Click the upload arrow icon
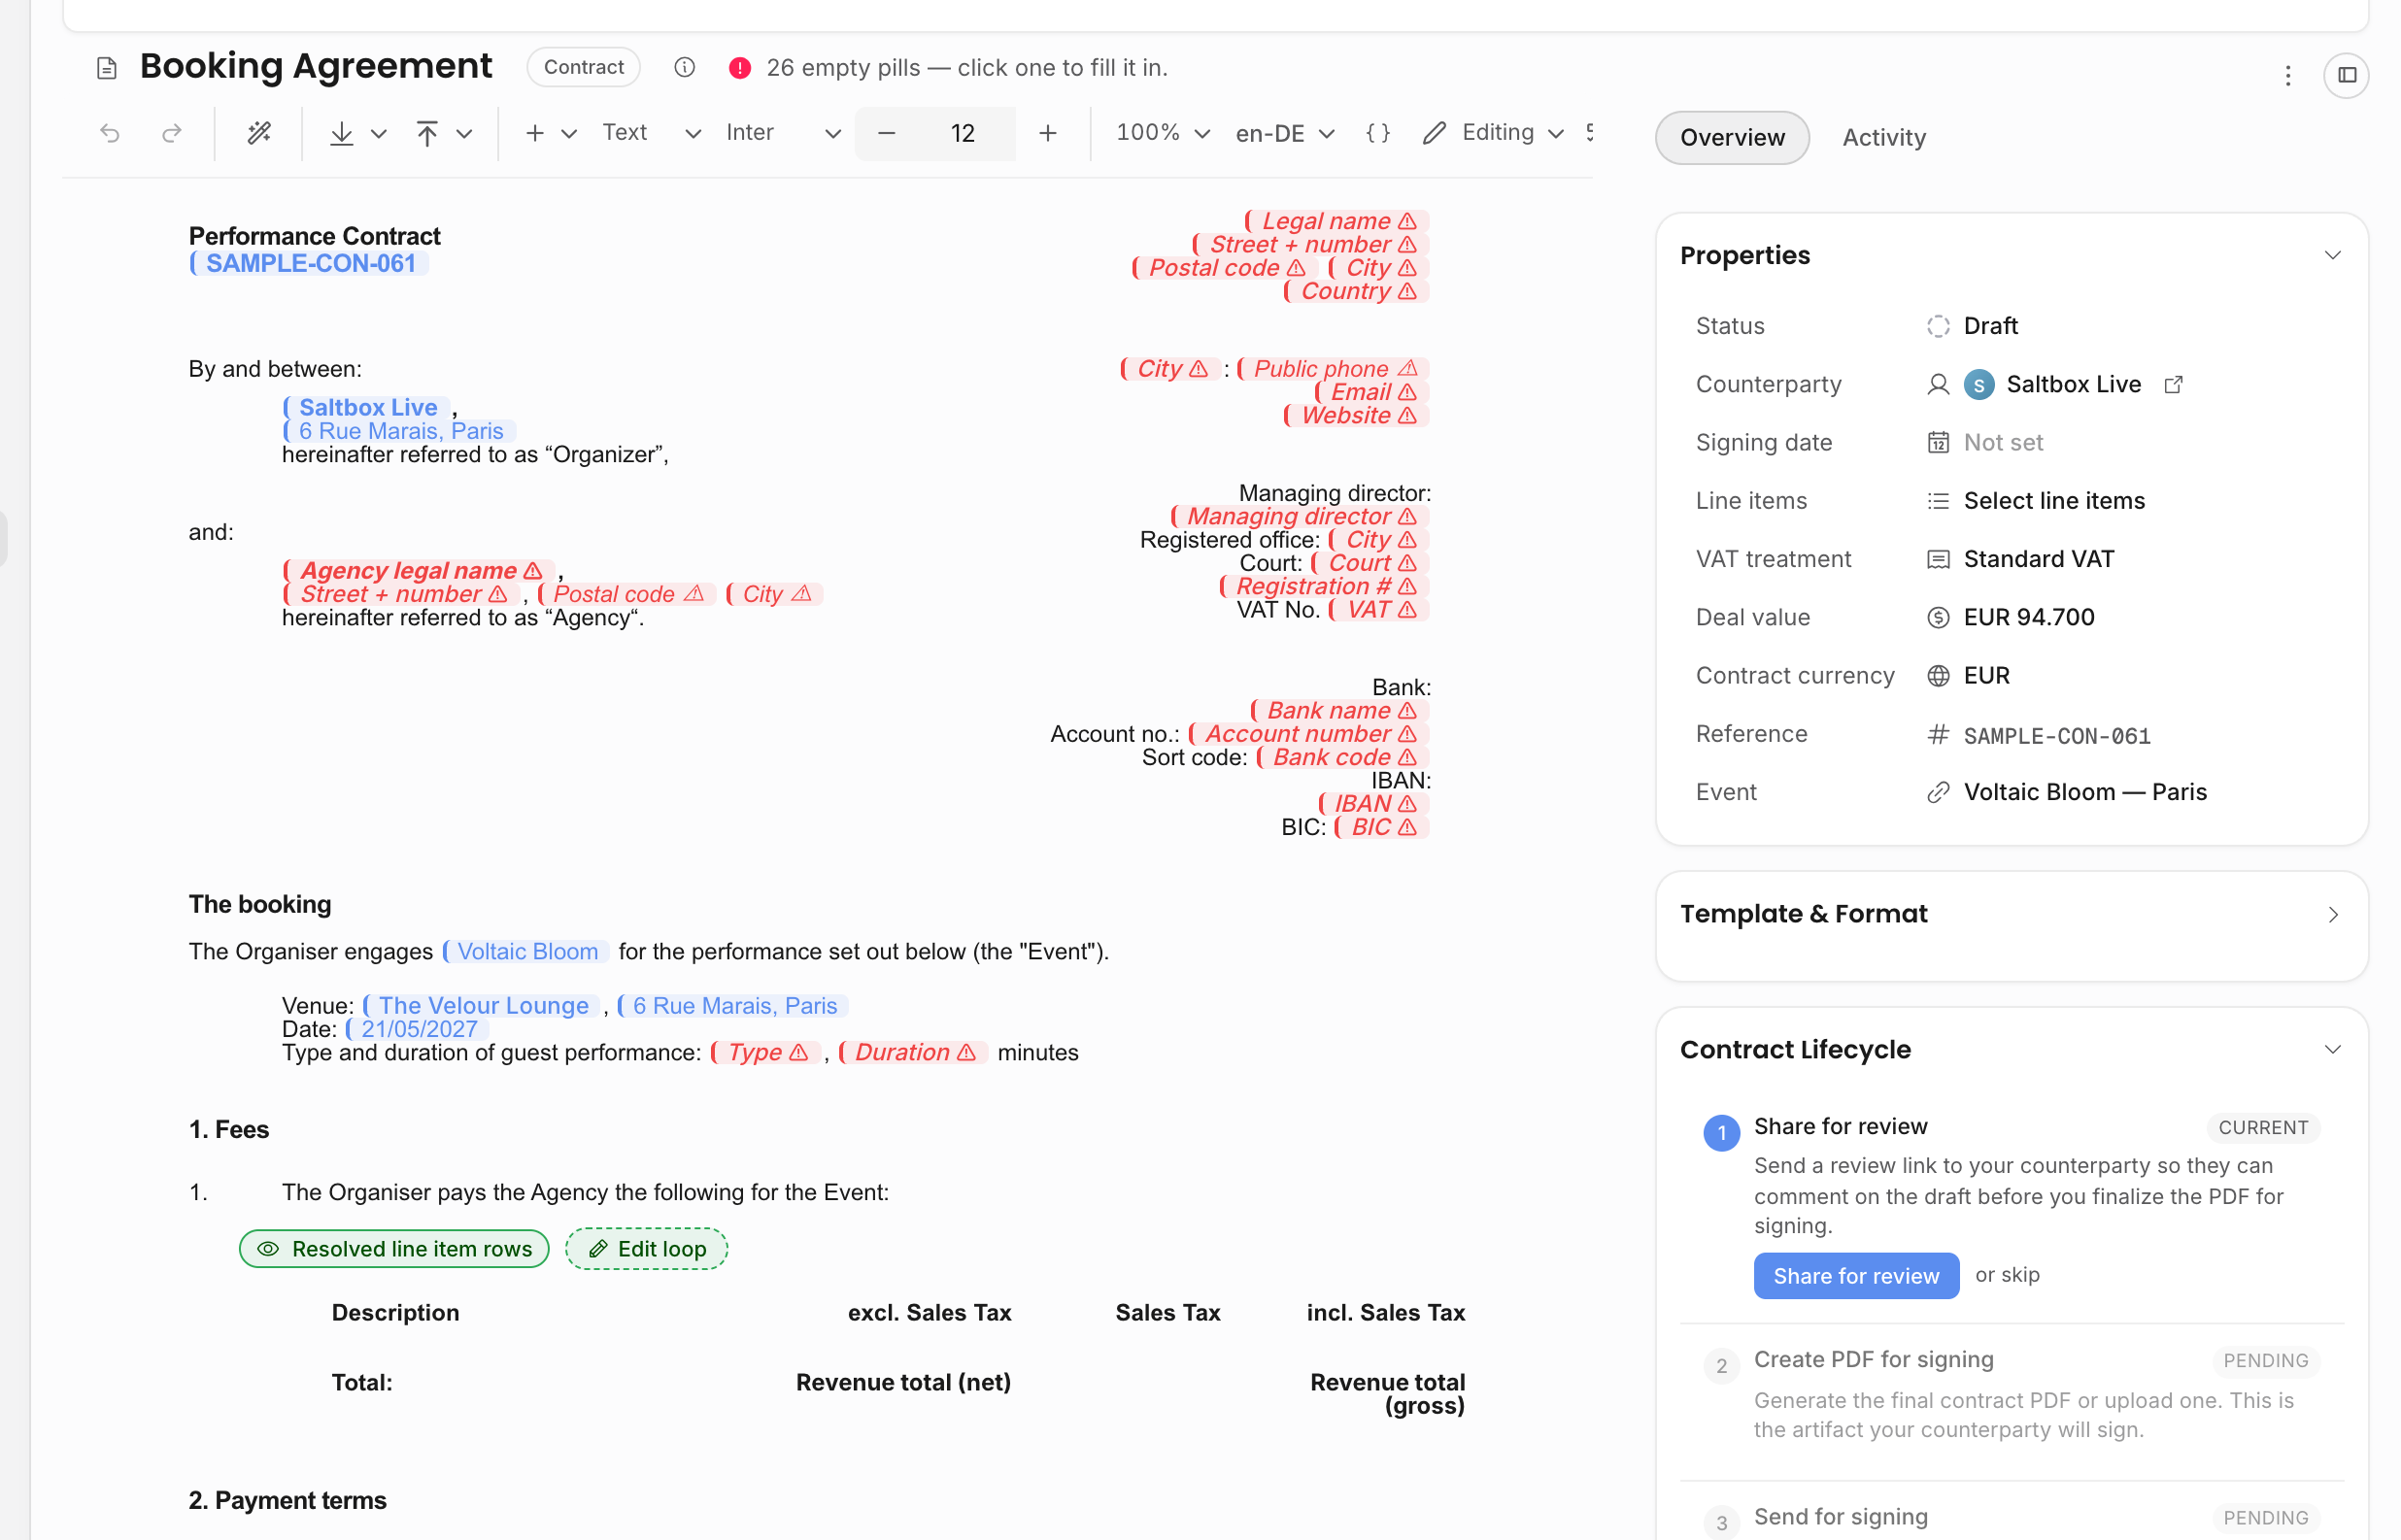The height and width of the screenshot is (1540, 2401). point(427,133)
